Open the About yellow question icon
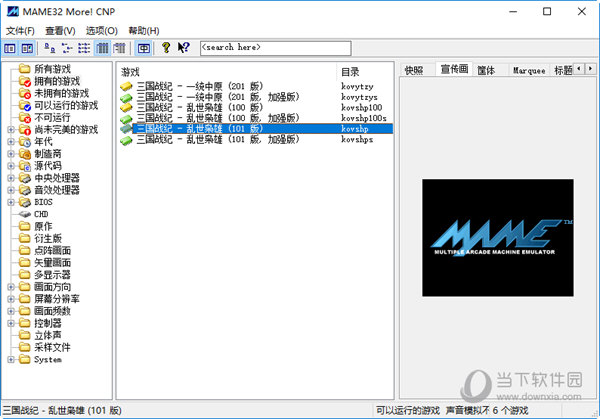The image size is (600, 419). 166,48
